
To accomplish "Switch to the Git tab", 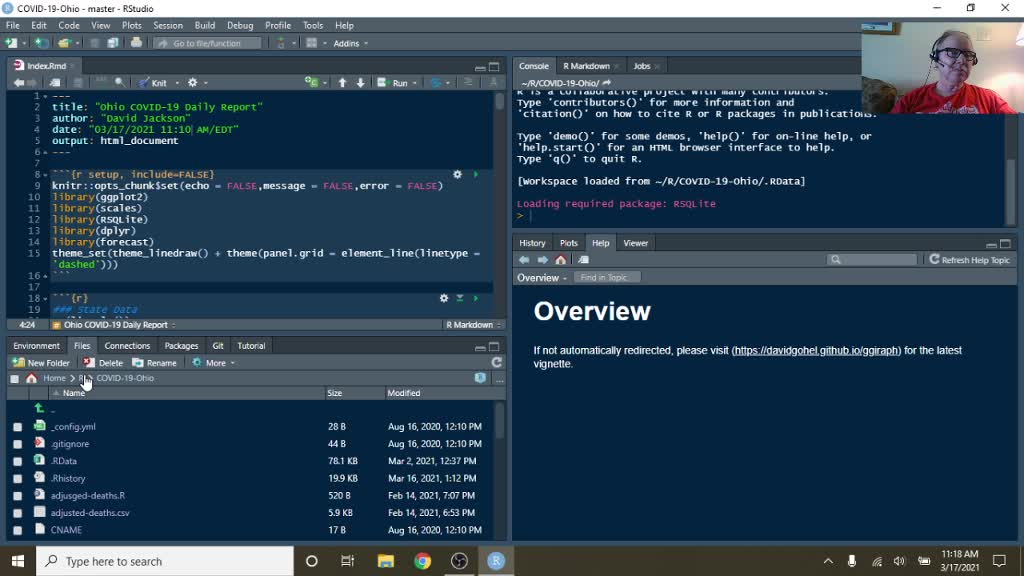I will [x=218, y=345].
